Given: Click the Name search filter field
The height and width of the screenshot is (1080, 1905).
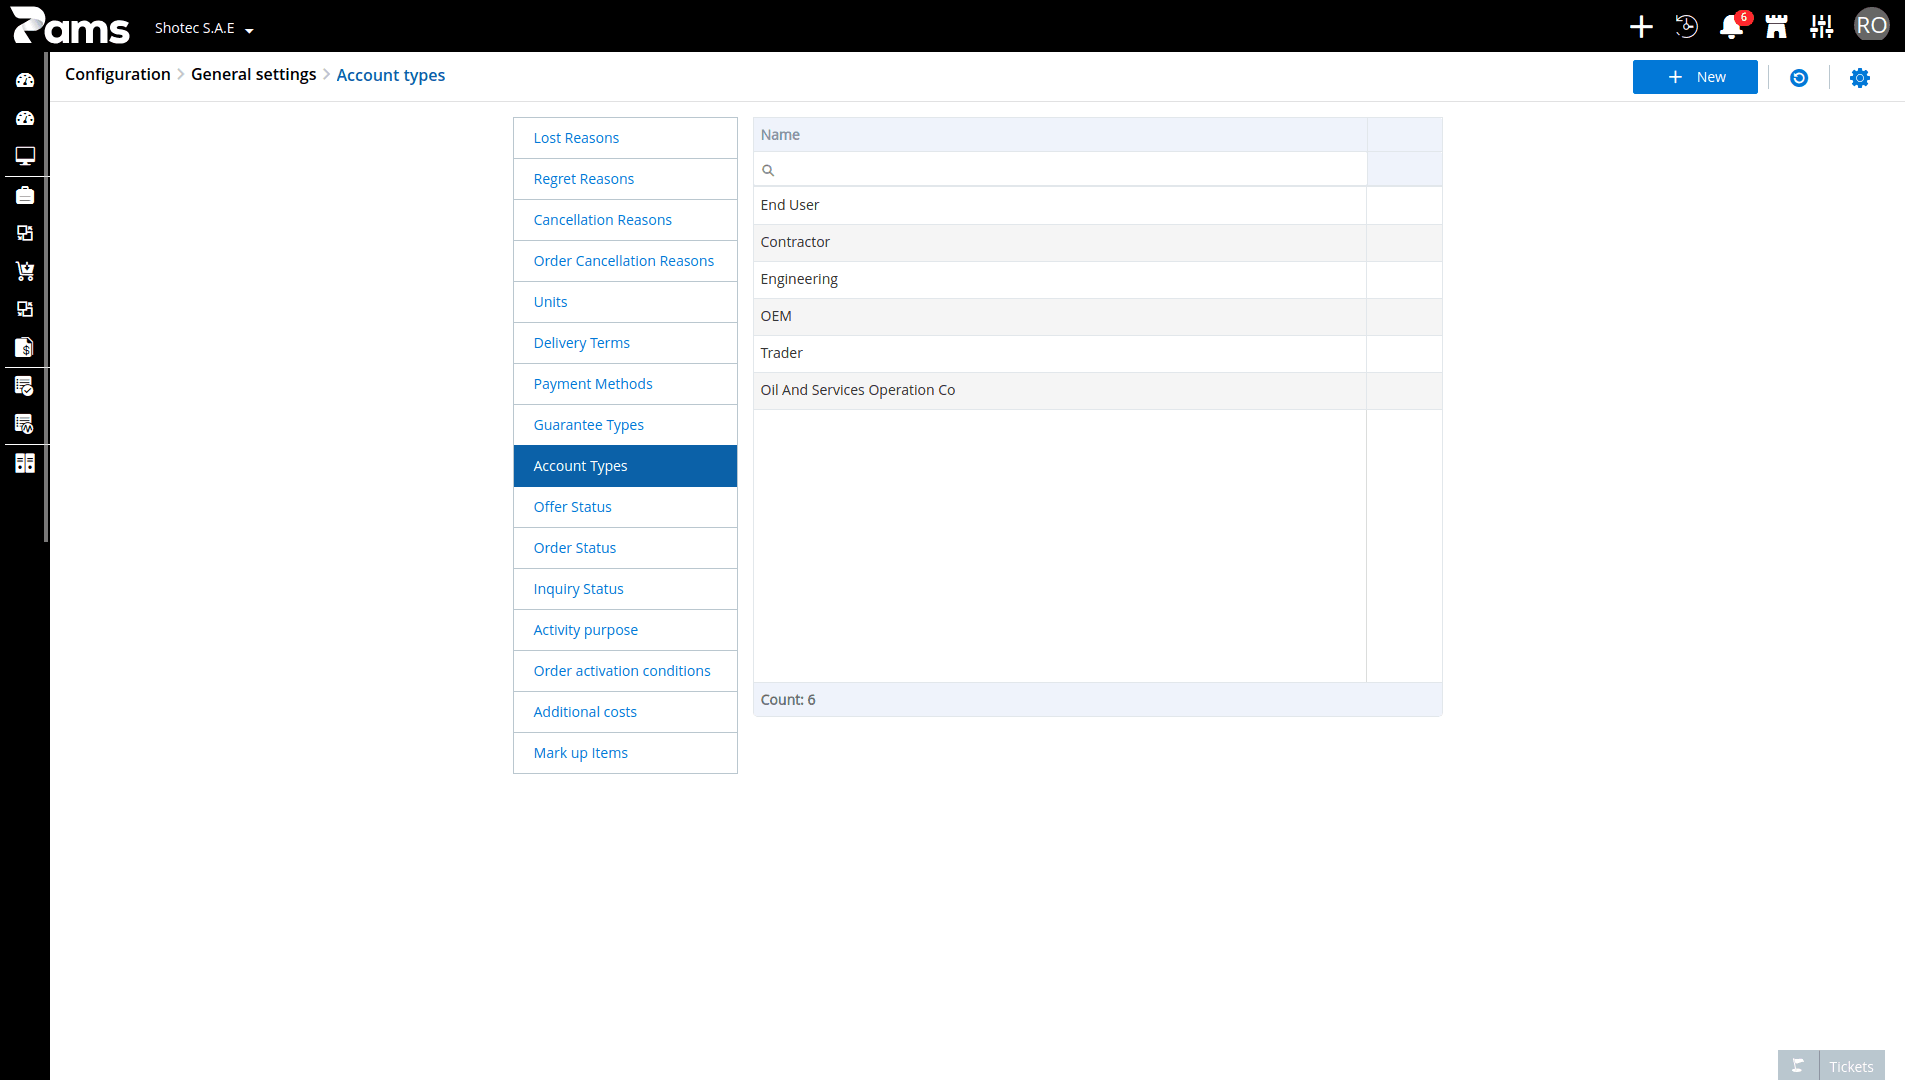Looking at the screenshot, I should 1060,169.
